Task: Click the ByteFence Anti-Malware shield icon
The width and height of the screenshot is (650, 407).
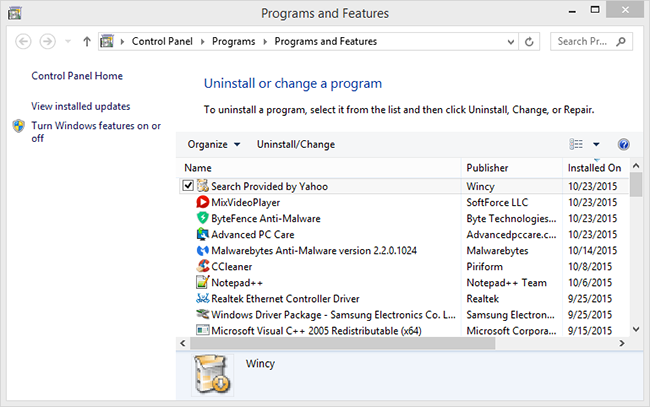Action: (x=203, y=218)
